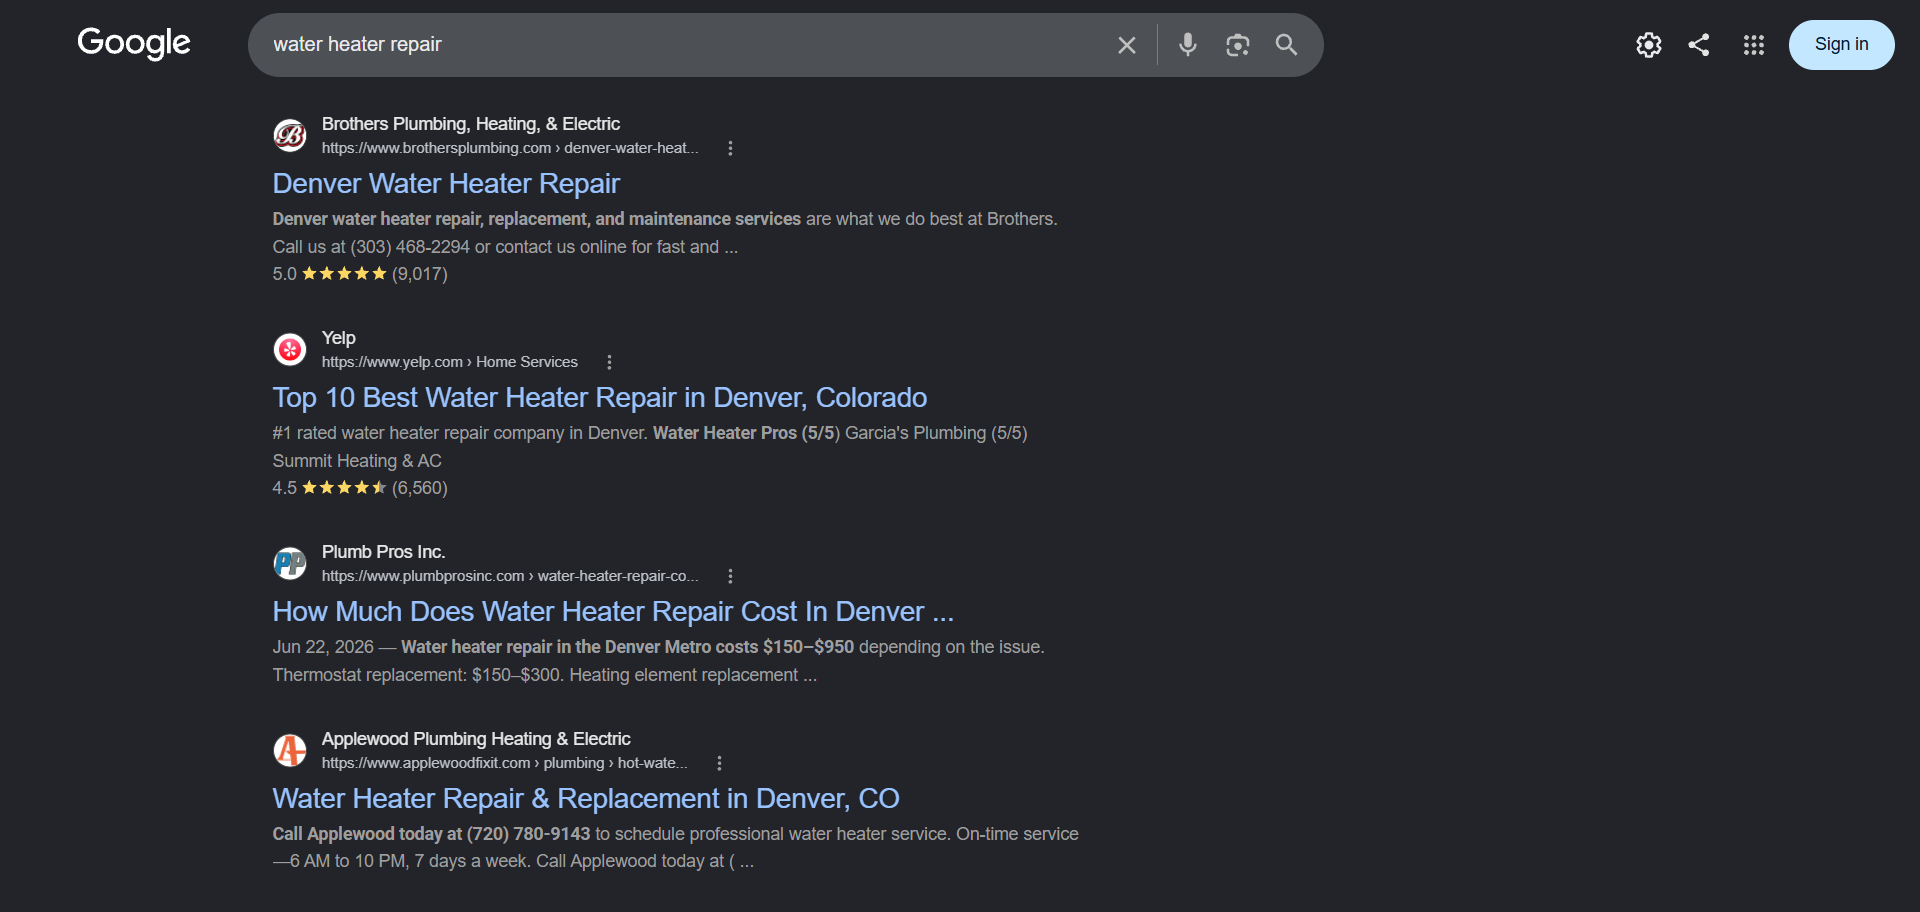This screenshot has width=1920, height=912.
Task: Click the plumbprosinc.com URL breadcrumb
Action: click(x=510, y=576)
